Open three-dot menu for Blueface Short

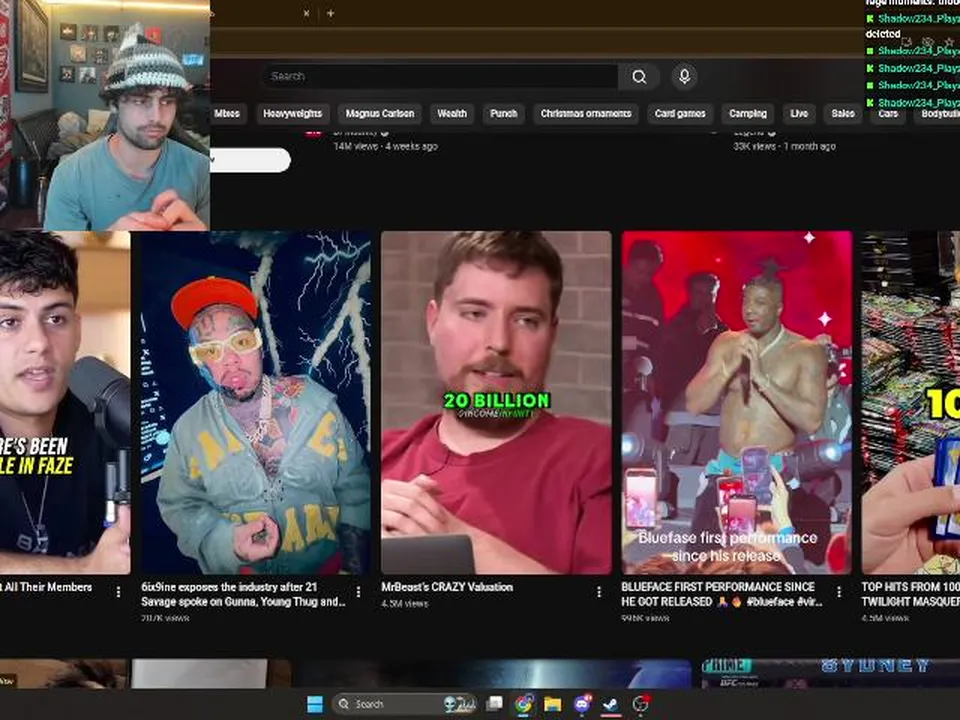(839, 591)
